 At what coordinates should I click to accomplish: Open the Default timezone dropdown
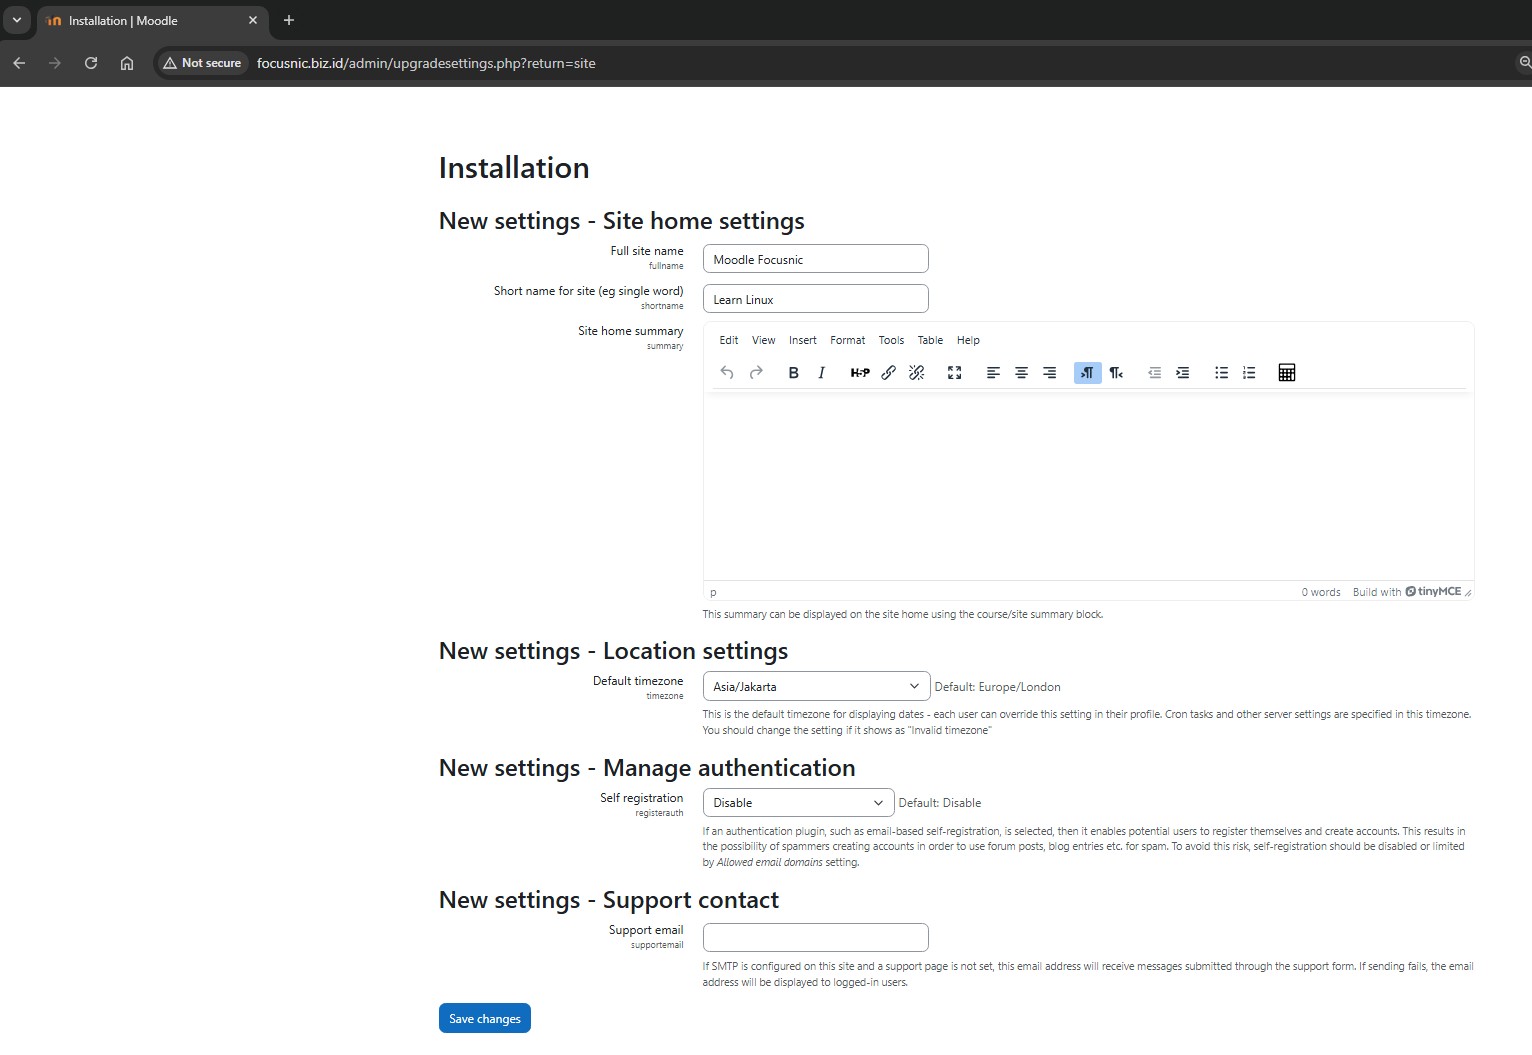click(815, 687)
